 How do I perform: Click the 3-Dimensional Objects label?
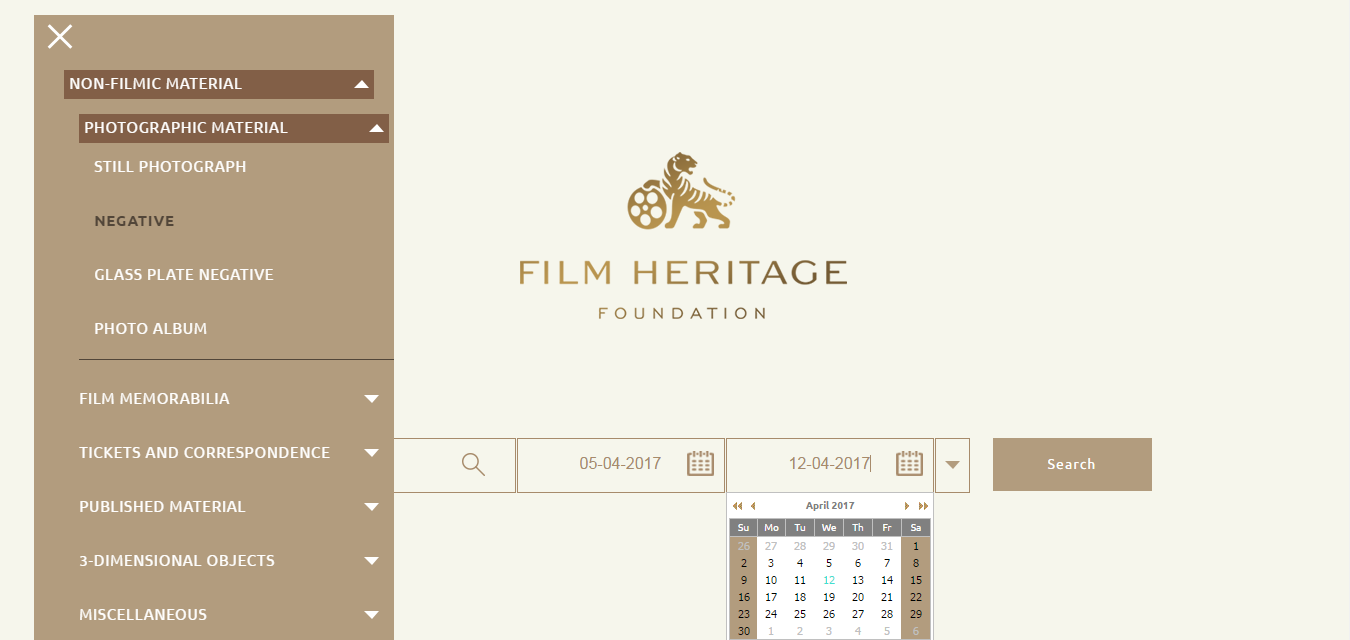[x=177, y=561]
